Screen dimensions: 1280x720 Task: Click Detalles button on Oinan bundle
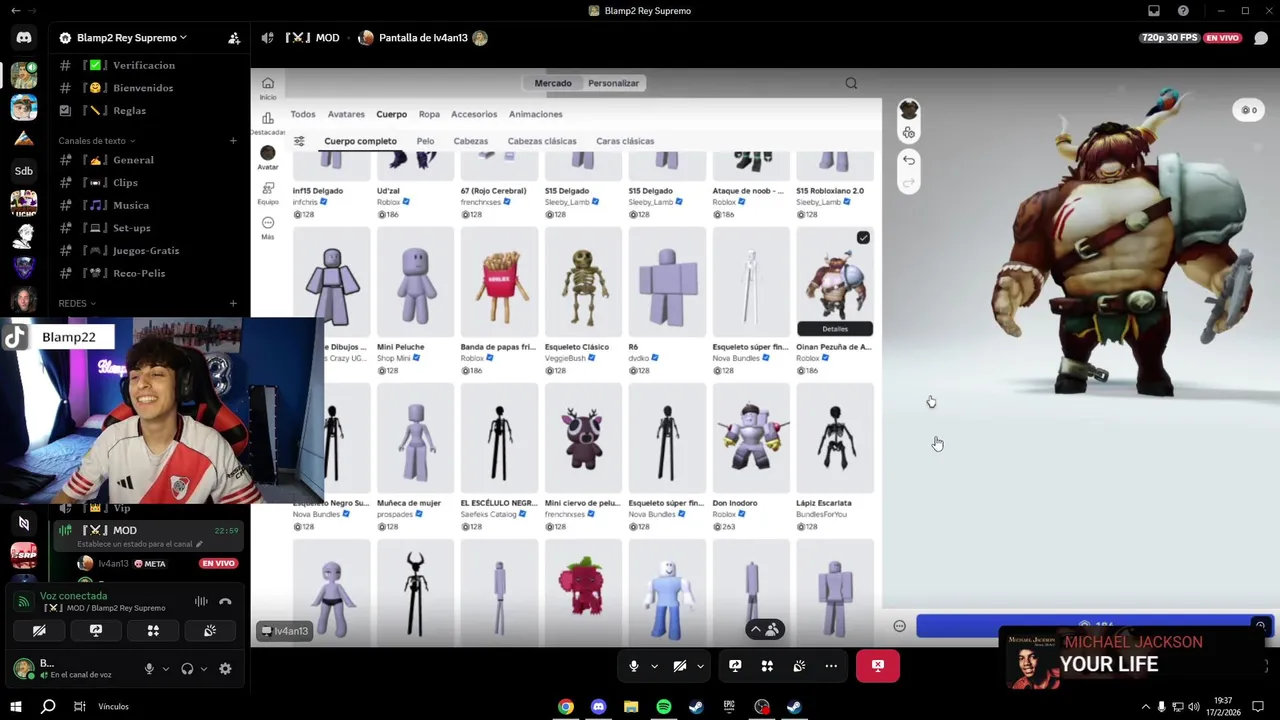pyautogui.click(x=835, y=329)
